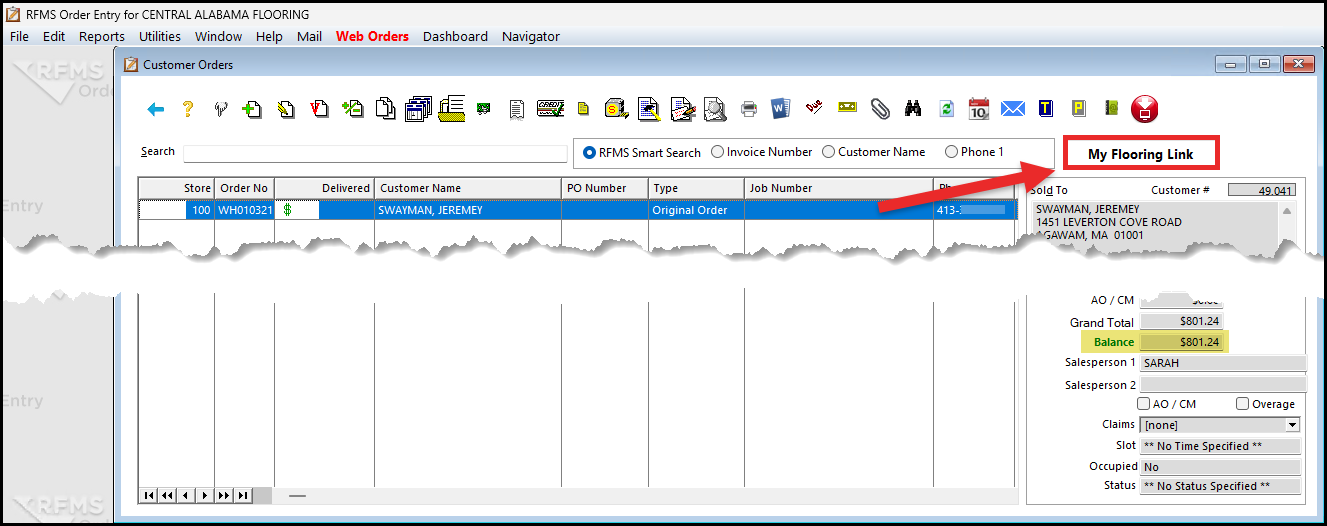The image size is (1327, 526).
Task: Go to previous record navigation button
Action: (x=186, y=495)
